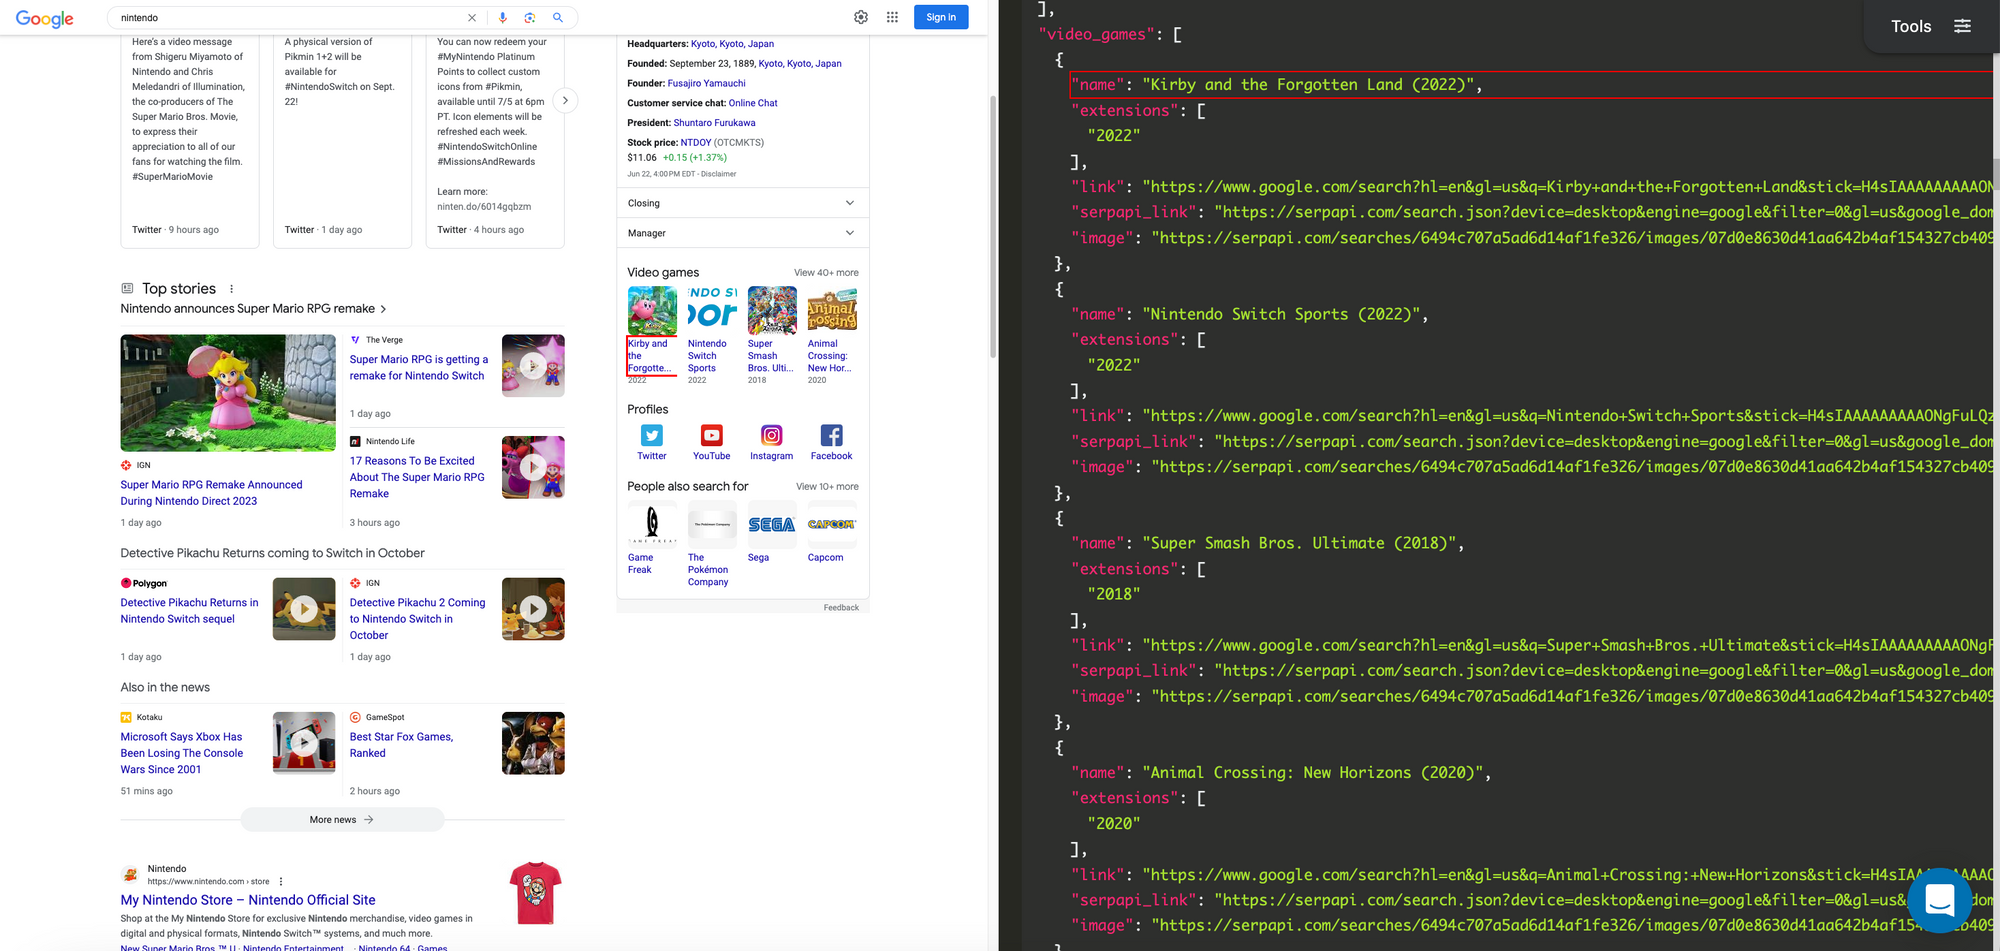This screenshot has width=2000, height=951.
Task: Open the Online Chat customer service link
Action: tap(753, 103)
